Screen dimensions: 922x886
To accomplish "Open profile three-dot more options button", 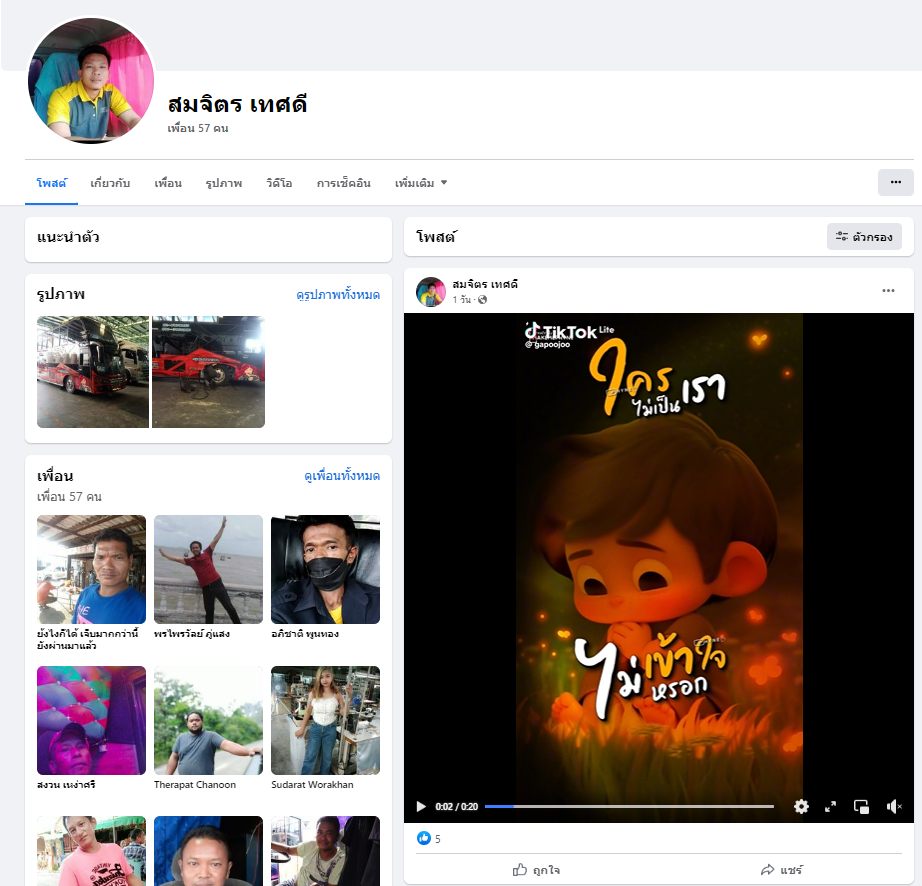I will [x=895, y=182].
